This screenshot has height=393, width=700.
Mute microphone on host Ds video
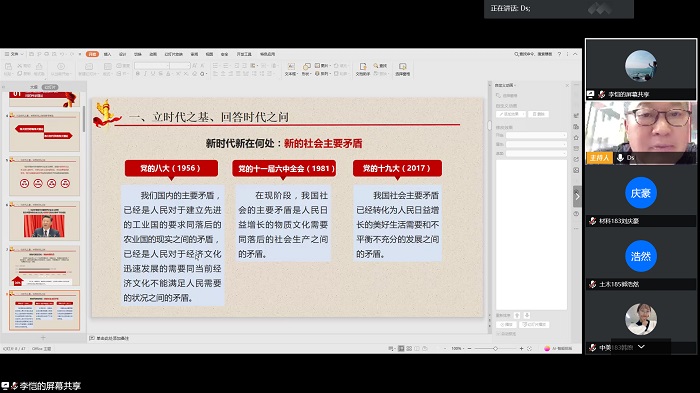620,158
